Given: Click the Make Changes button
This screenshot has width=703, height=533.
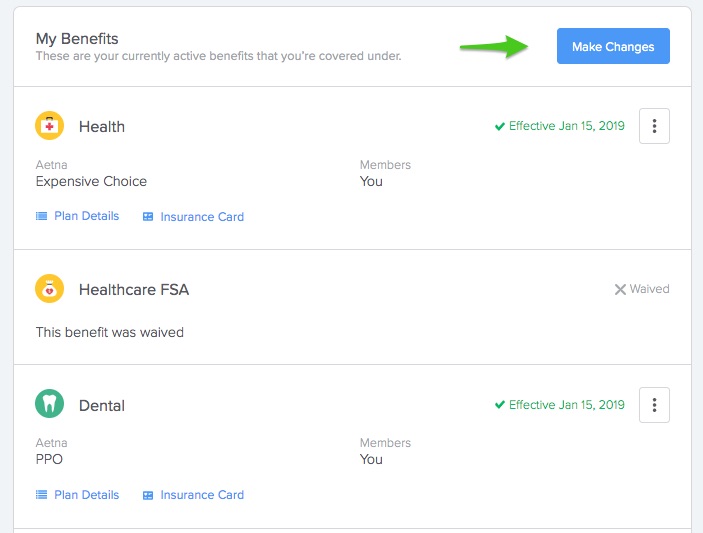Looking at the screenshot, I should click(613, 46).
